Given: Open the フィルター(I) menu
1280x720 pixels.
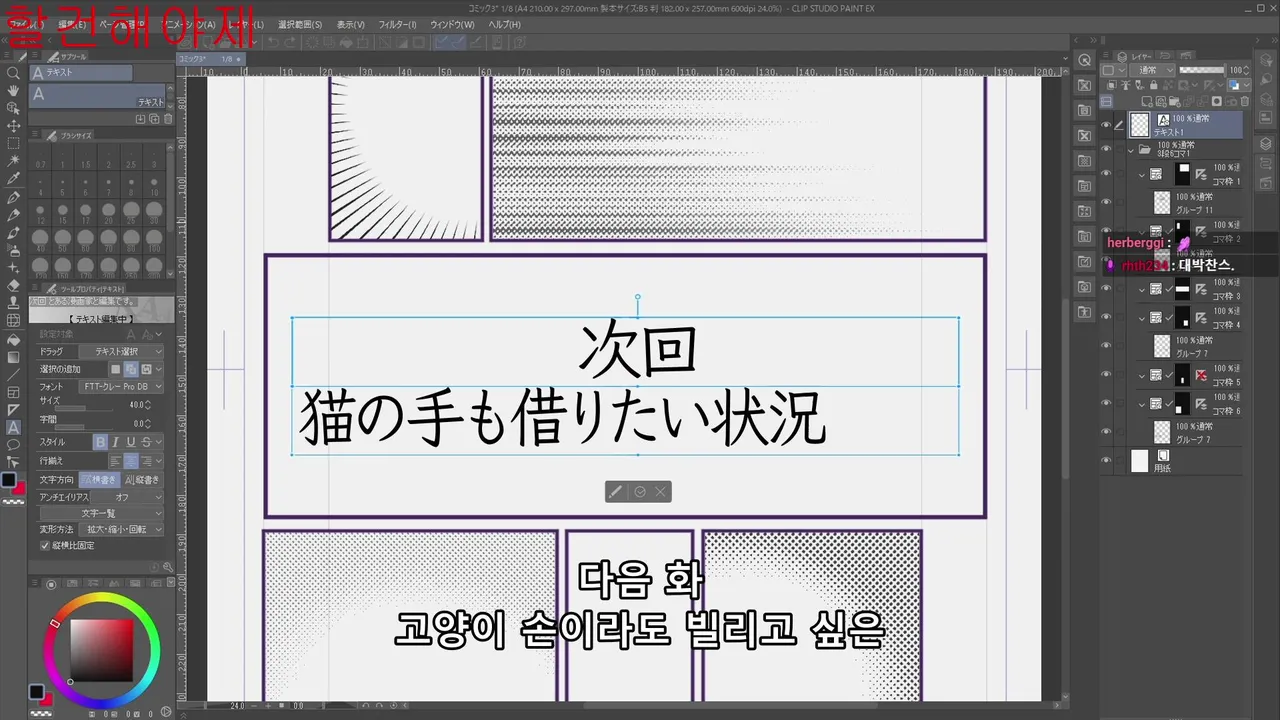Looking at the screenshot, I should (398, 24).
